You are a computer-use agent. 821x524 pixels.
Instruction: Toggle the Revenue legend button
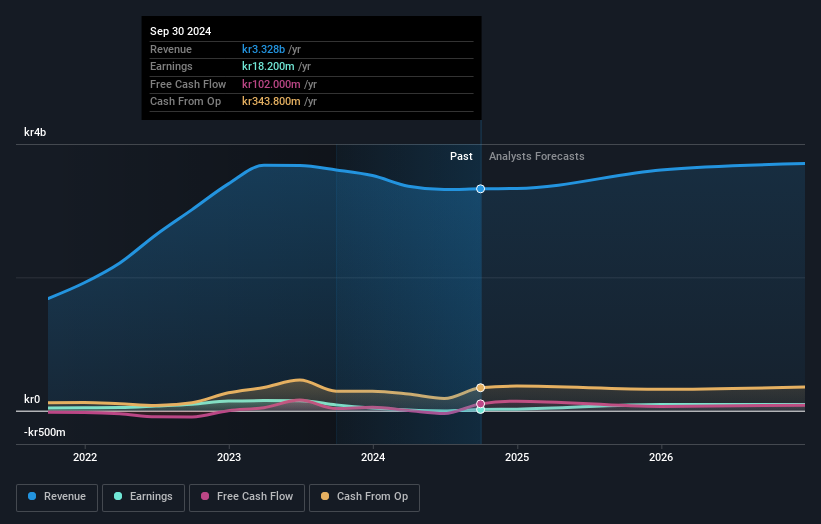[57, 497]
